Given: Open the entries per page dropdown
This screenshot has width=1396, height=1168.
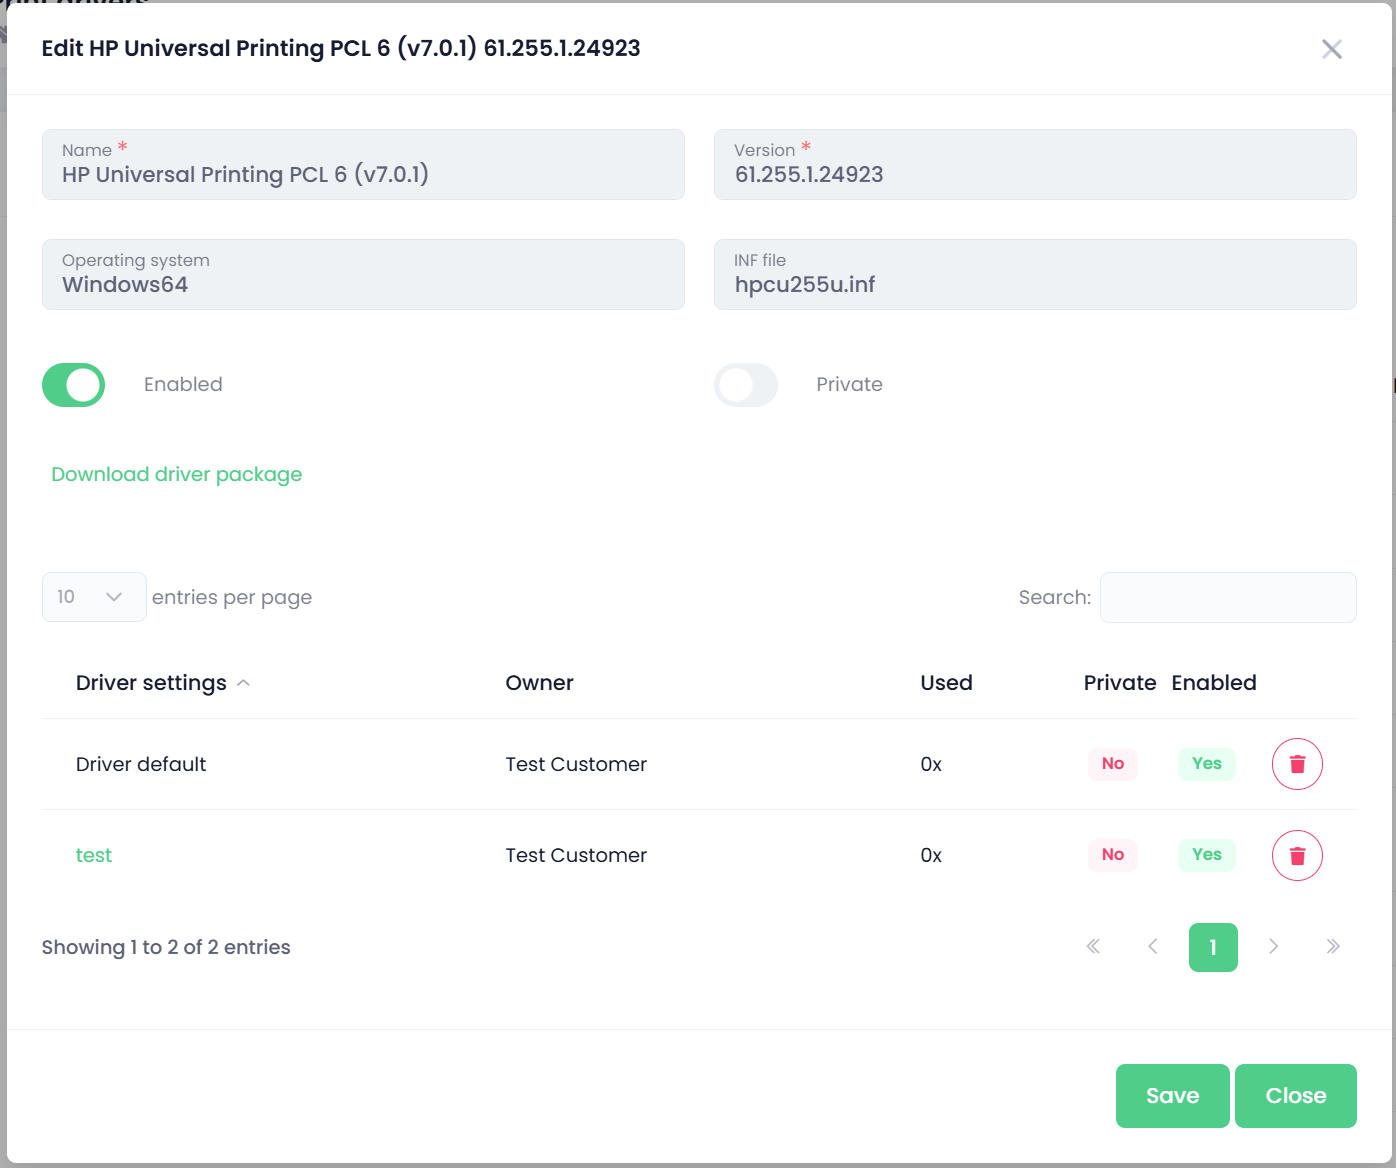Looking at the screenshot, I should 94,597.
